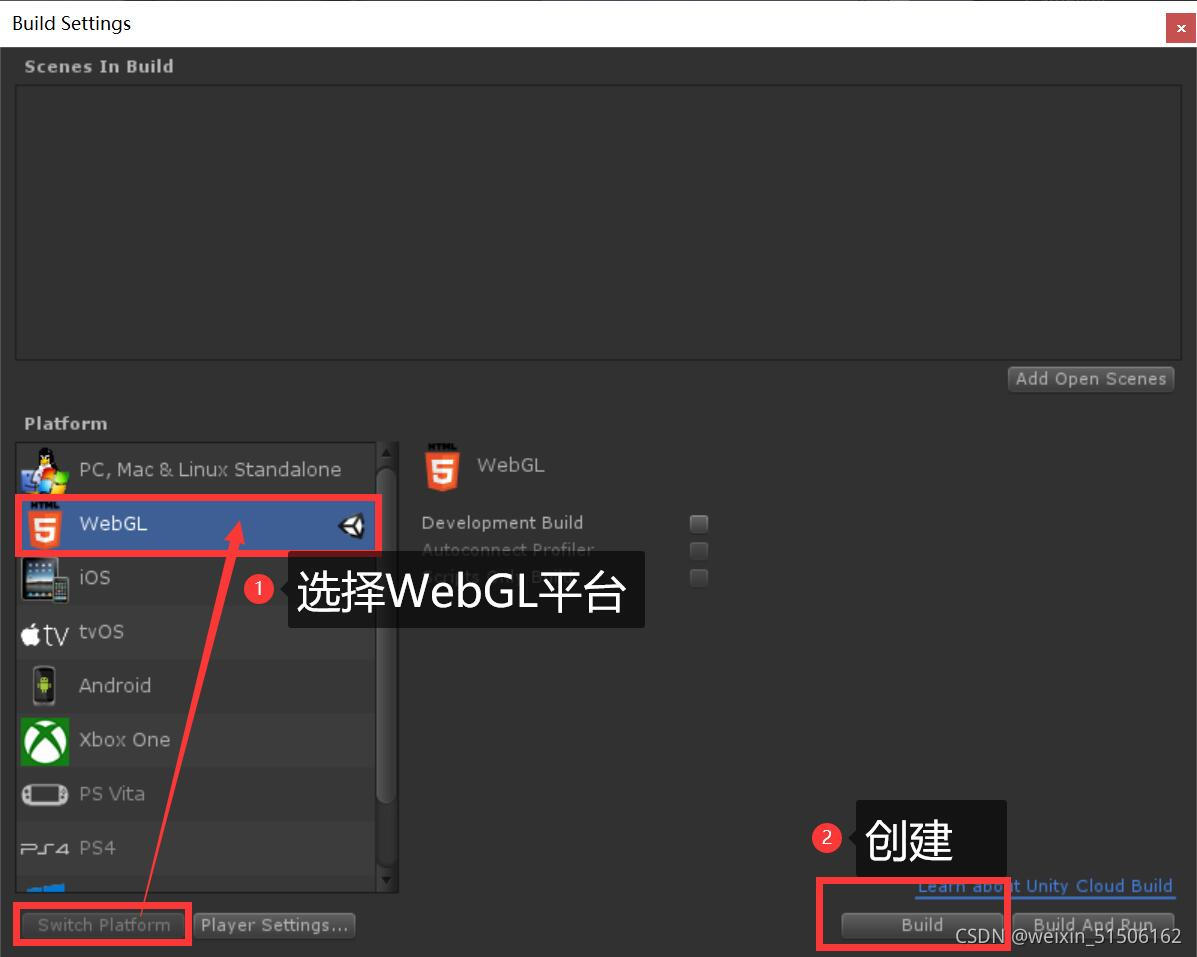The height and width of the screenshot is (957, 1197).
Task: Select the Android platform row
Action: click(x=197, y=686)
